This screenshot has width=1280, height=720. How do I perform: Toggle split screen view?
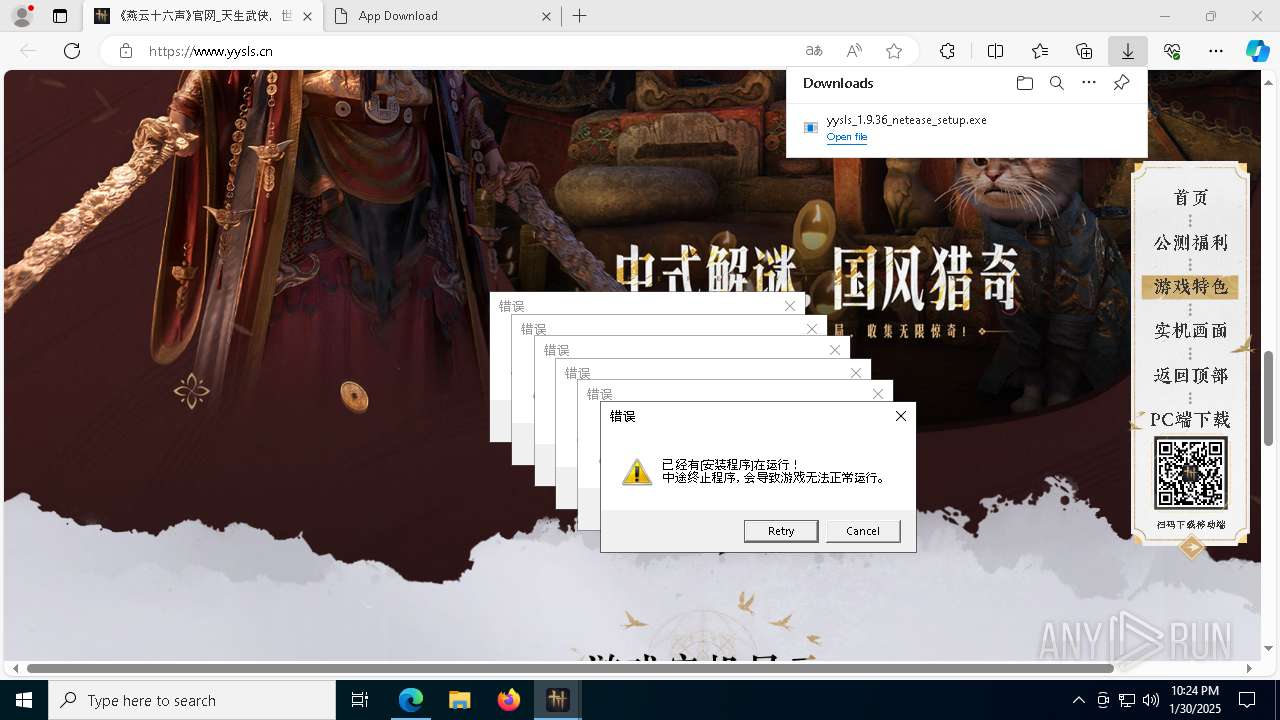(x=996, y=51)
